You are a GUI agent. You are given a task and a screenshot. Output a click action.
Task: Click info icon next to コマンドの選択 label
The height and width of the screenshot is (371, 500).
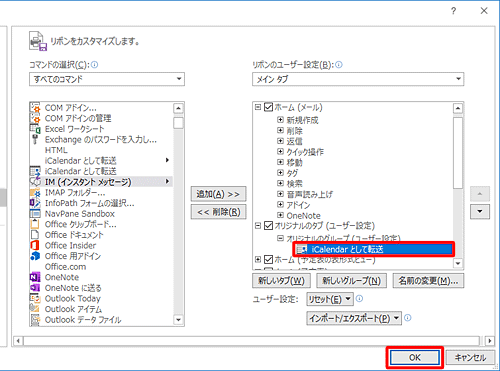click(x=95, y=65)
